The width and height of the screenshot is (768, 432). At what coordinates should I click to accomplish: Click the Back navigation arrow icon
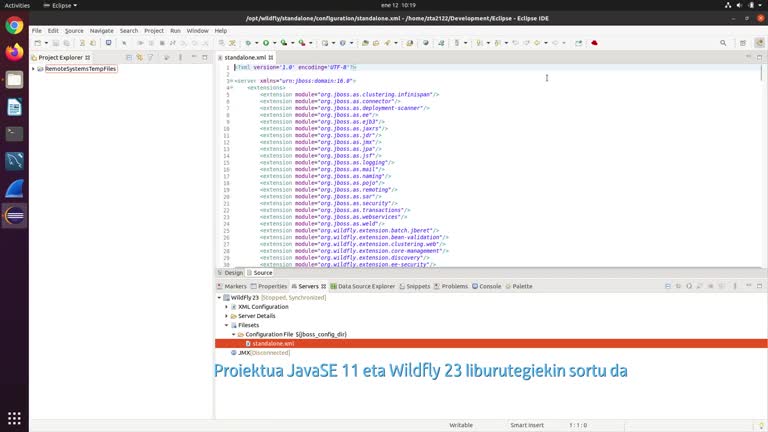click(537, 43)
